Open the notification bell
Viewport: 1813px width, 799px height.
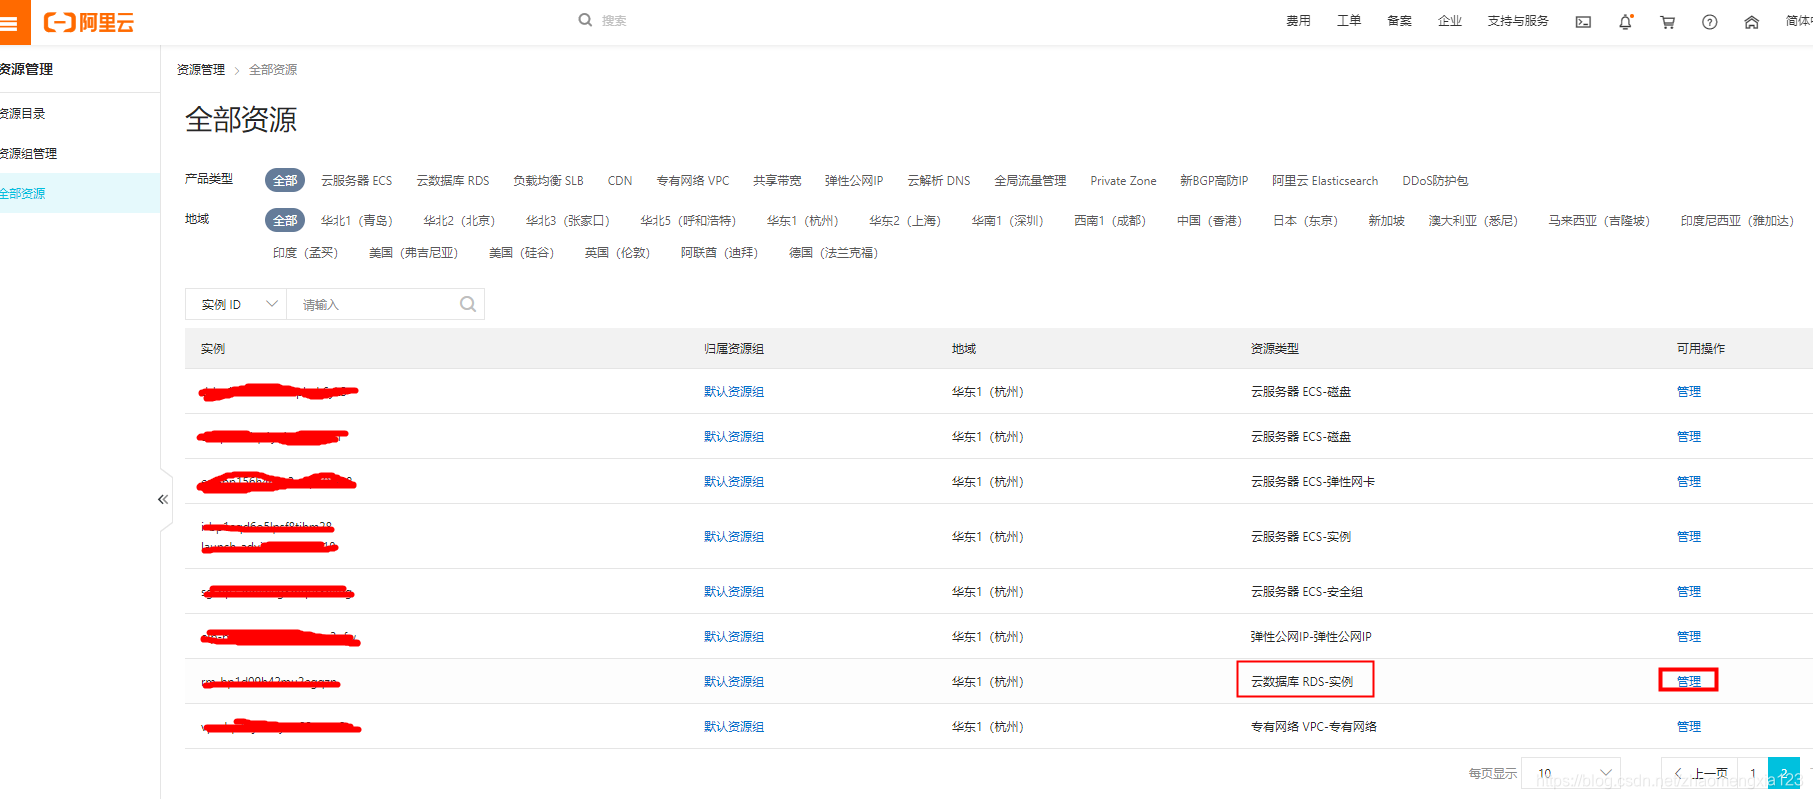(x=1625, y=22)
